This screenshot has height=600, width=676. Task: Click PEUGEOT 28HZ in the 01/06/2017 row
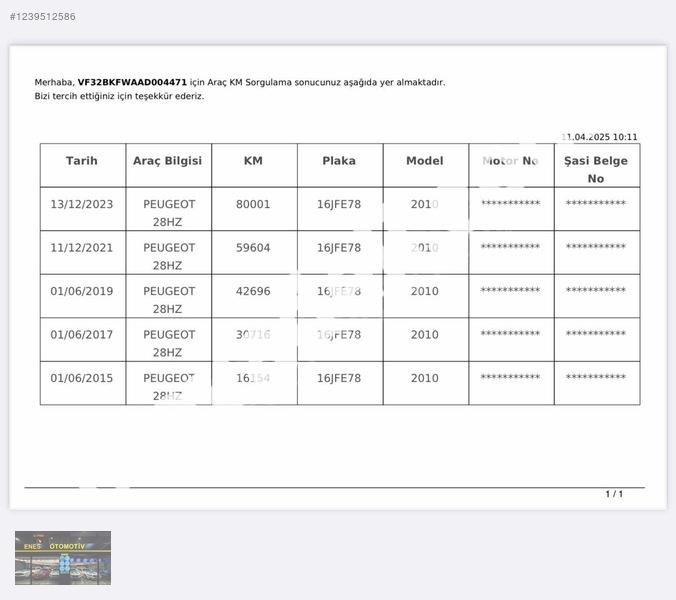pos(169,344)
